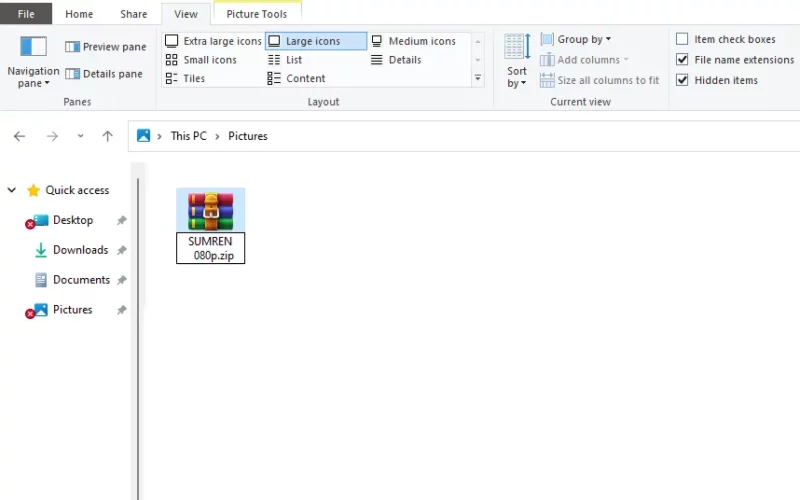
Task: Go back with the Back arrow
Action: point(19,136)
